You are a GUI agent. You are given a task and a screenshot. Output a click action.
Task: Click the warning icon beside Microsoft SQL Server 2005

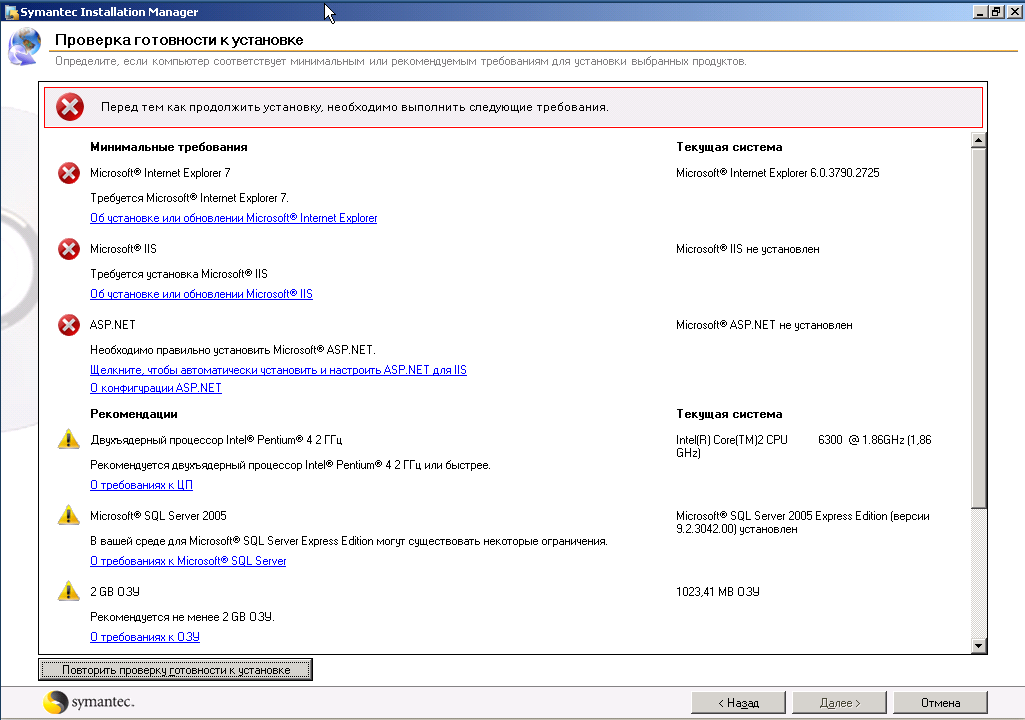(69, 515)
